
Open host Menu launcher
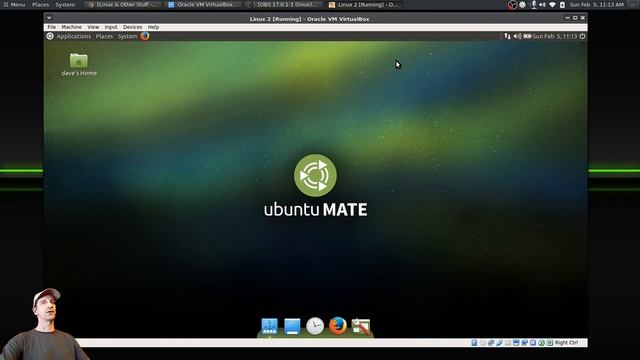[14, 4]
